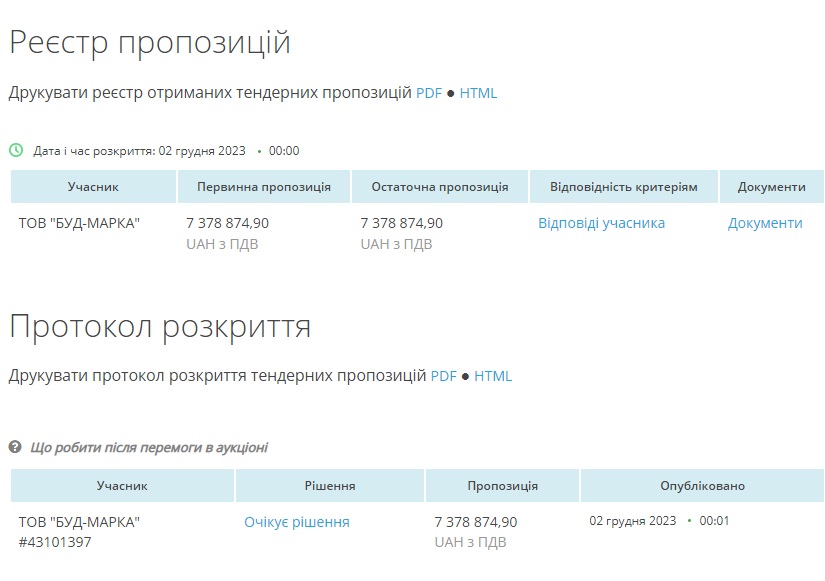Click the question mark help icon

15,447
